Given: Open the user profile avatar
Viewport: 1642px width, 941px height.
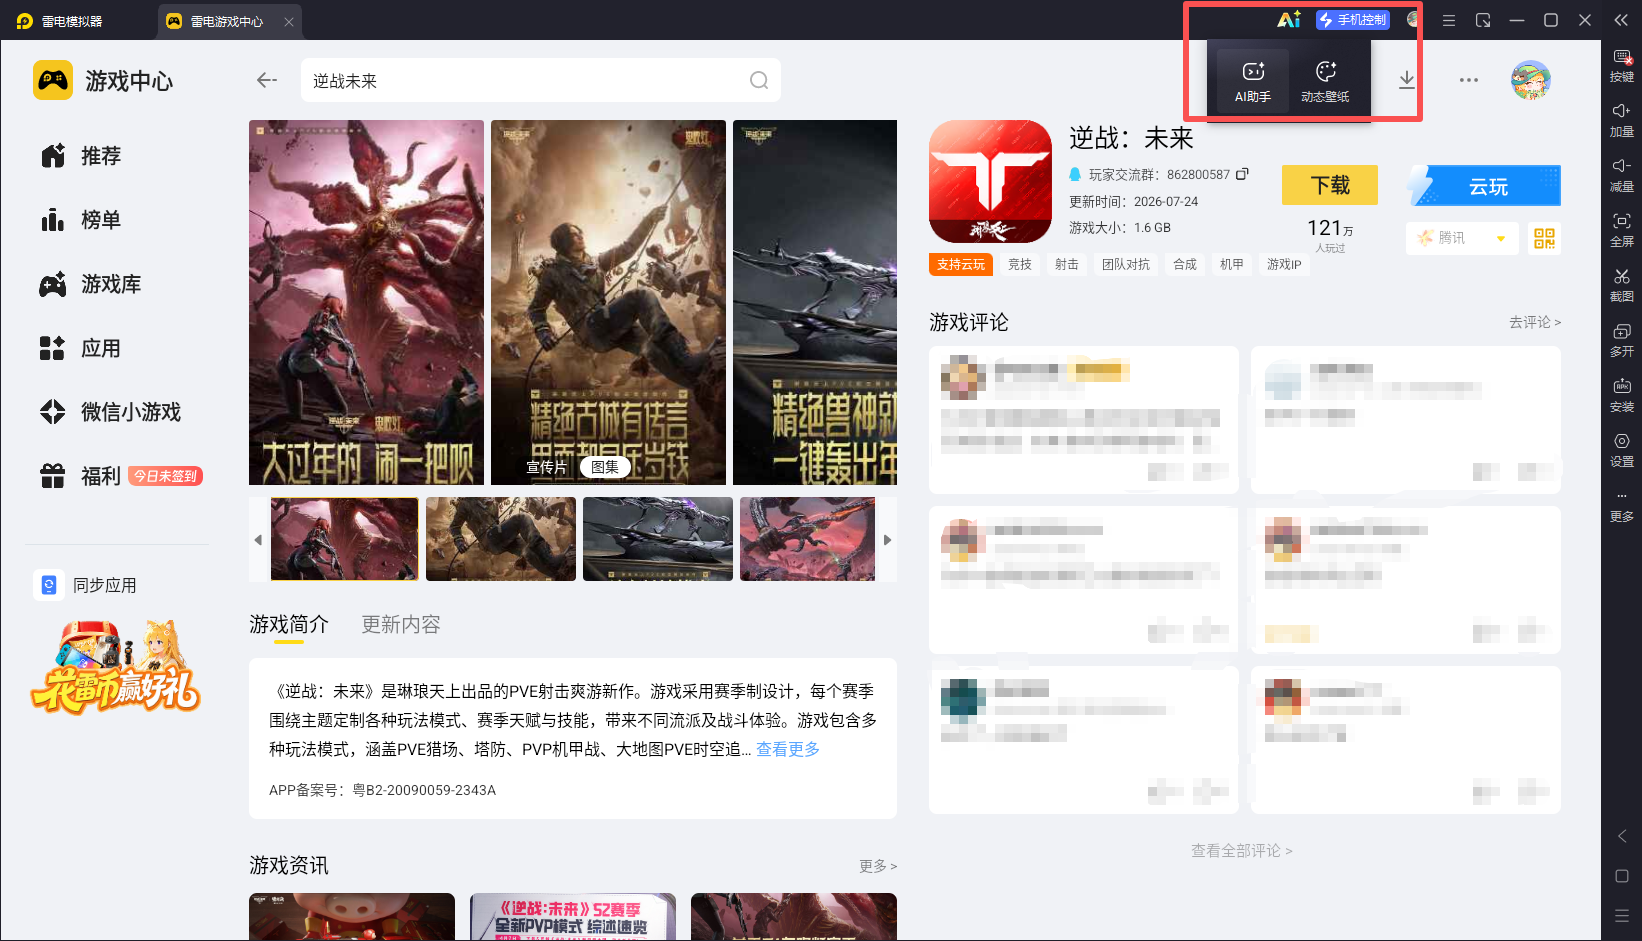Looking at the screenshot, I should (x=1530, y=80).
